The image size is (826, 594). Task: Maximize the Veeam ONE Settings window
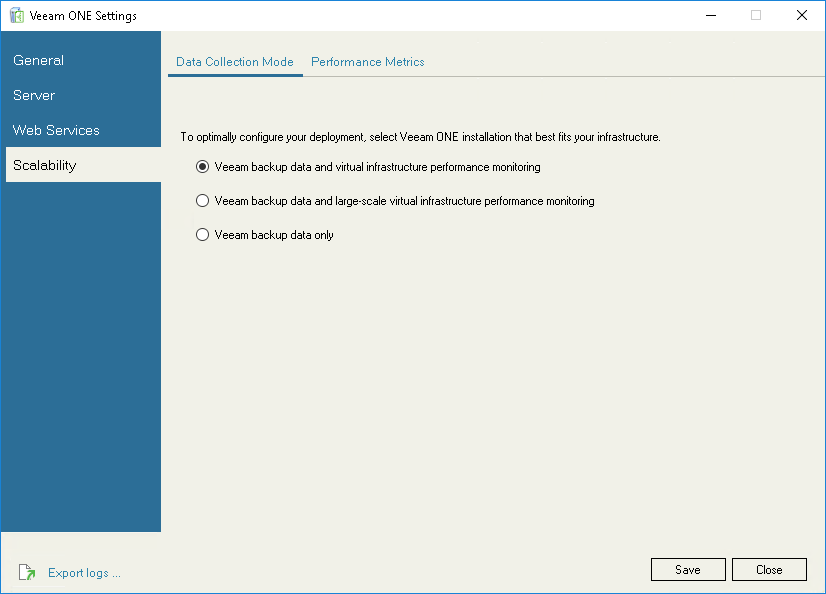pyautogui.click(x=755, y=15)
